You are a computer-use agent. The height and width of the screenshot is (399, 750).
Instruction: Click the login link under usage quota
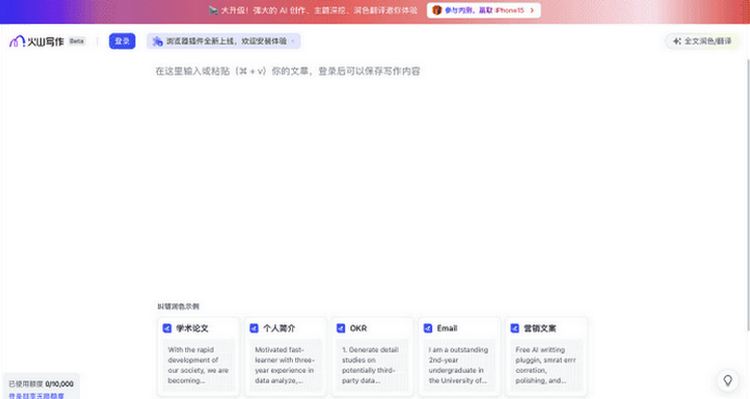36,396
